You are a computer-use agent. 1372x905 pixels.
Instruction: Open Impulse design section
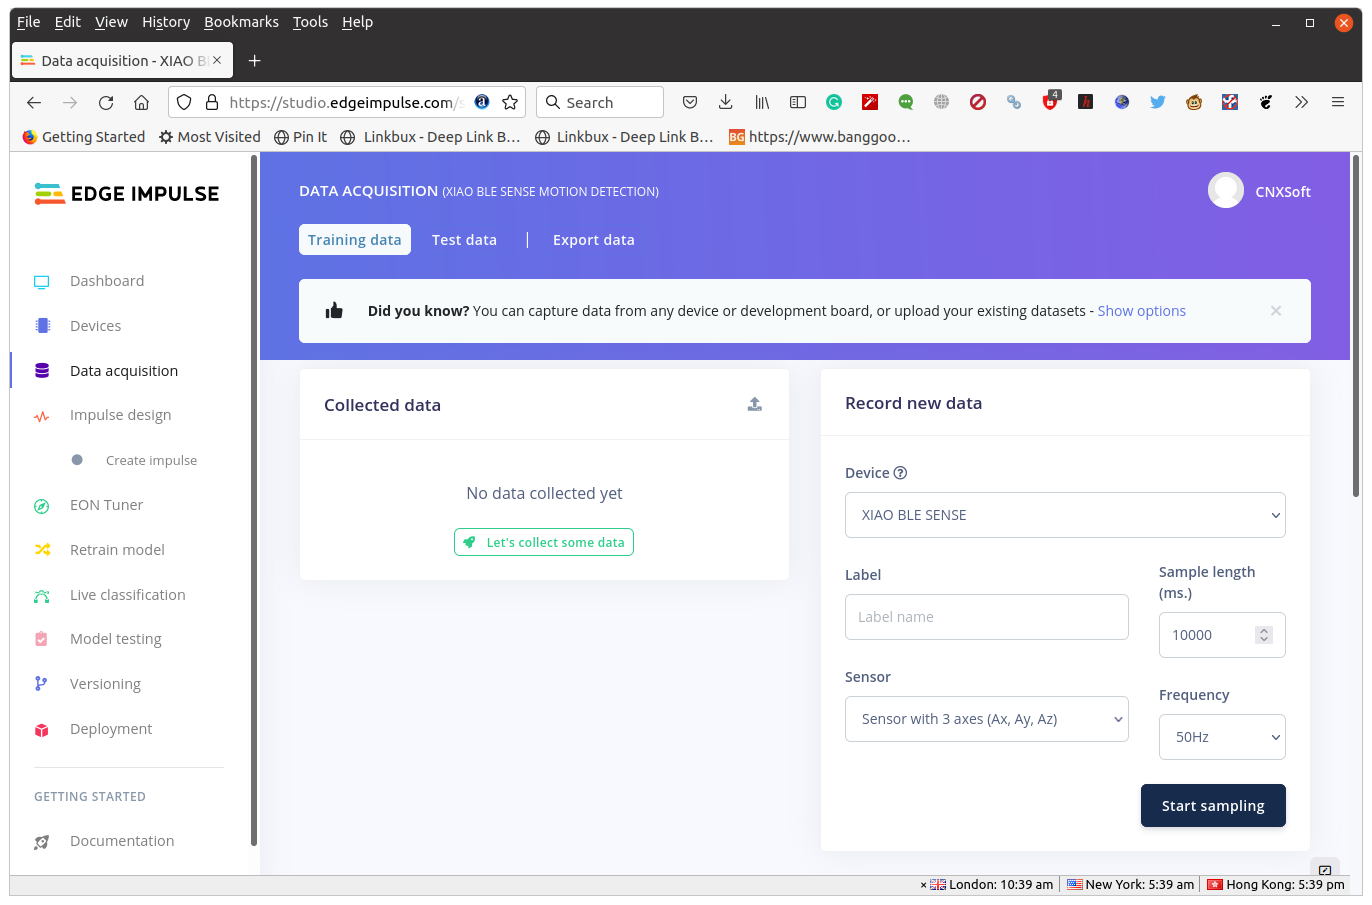coord(120,415)
